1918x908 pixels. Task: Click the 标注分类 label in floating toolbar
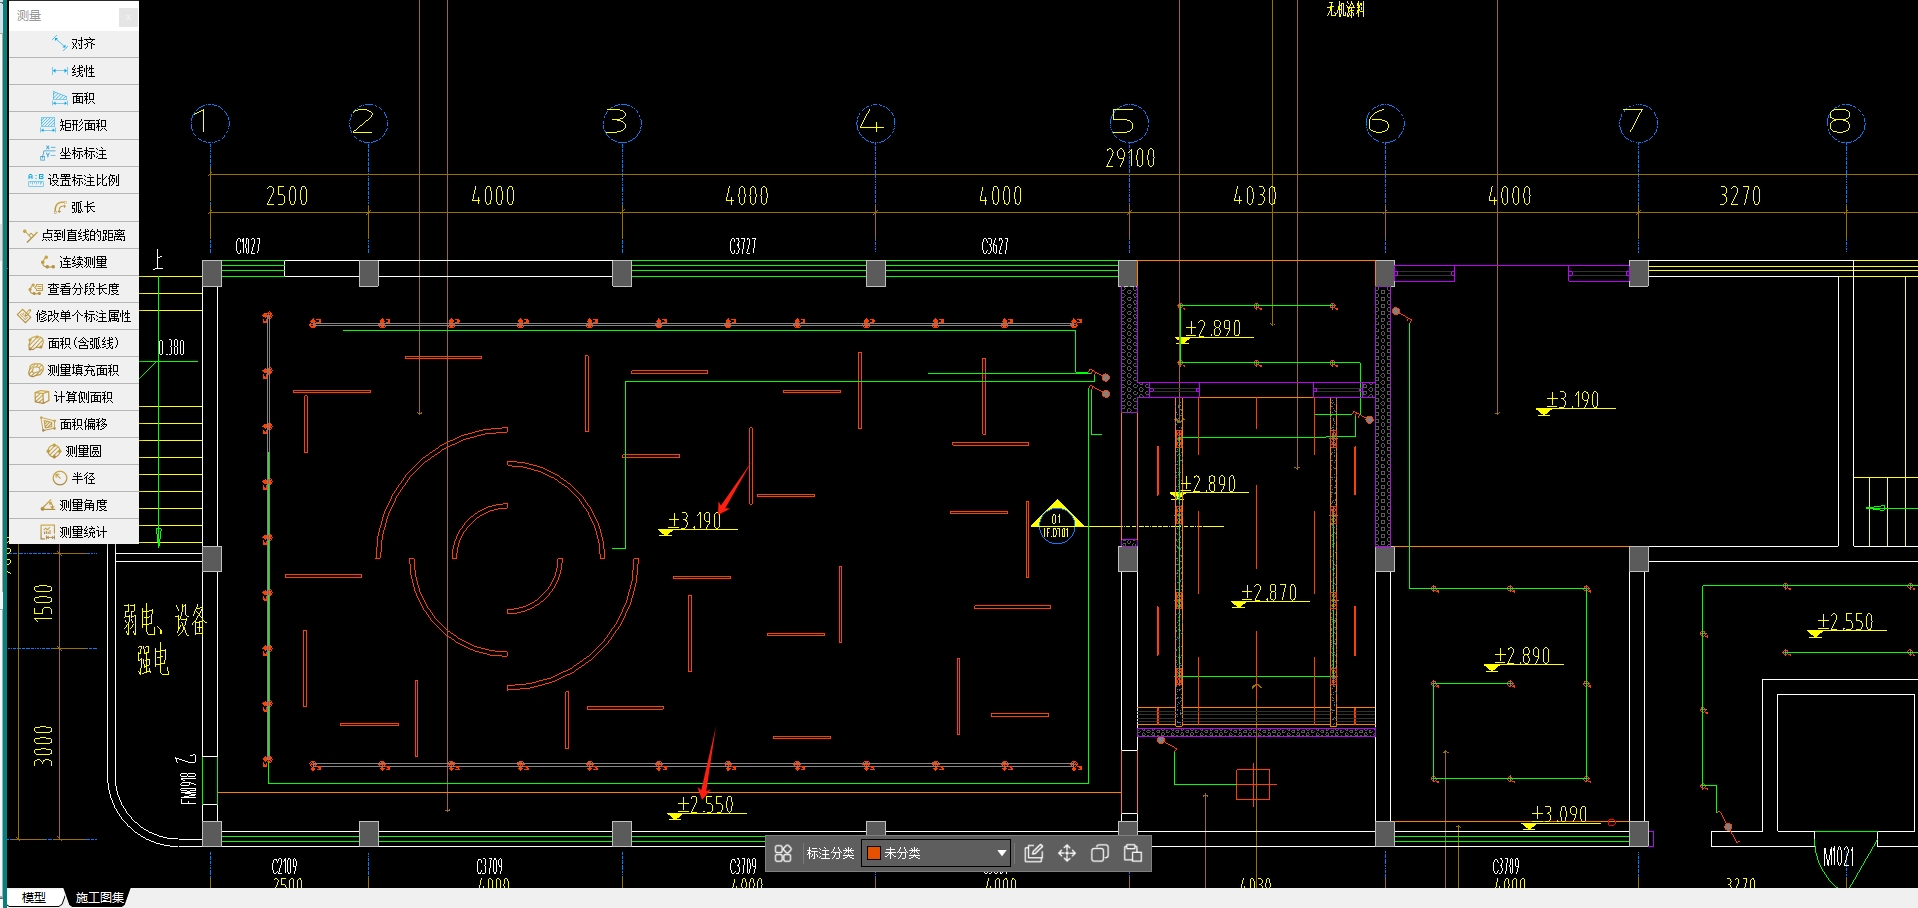[830, 853]
